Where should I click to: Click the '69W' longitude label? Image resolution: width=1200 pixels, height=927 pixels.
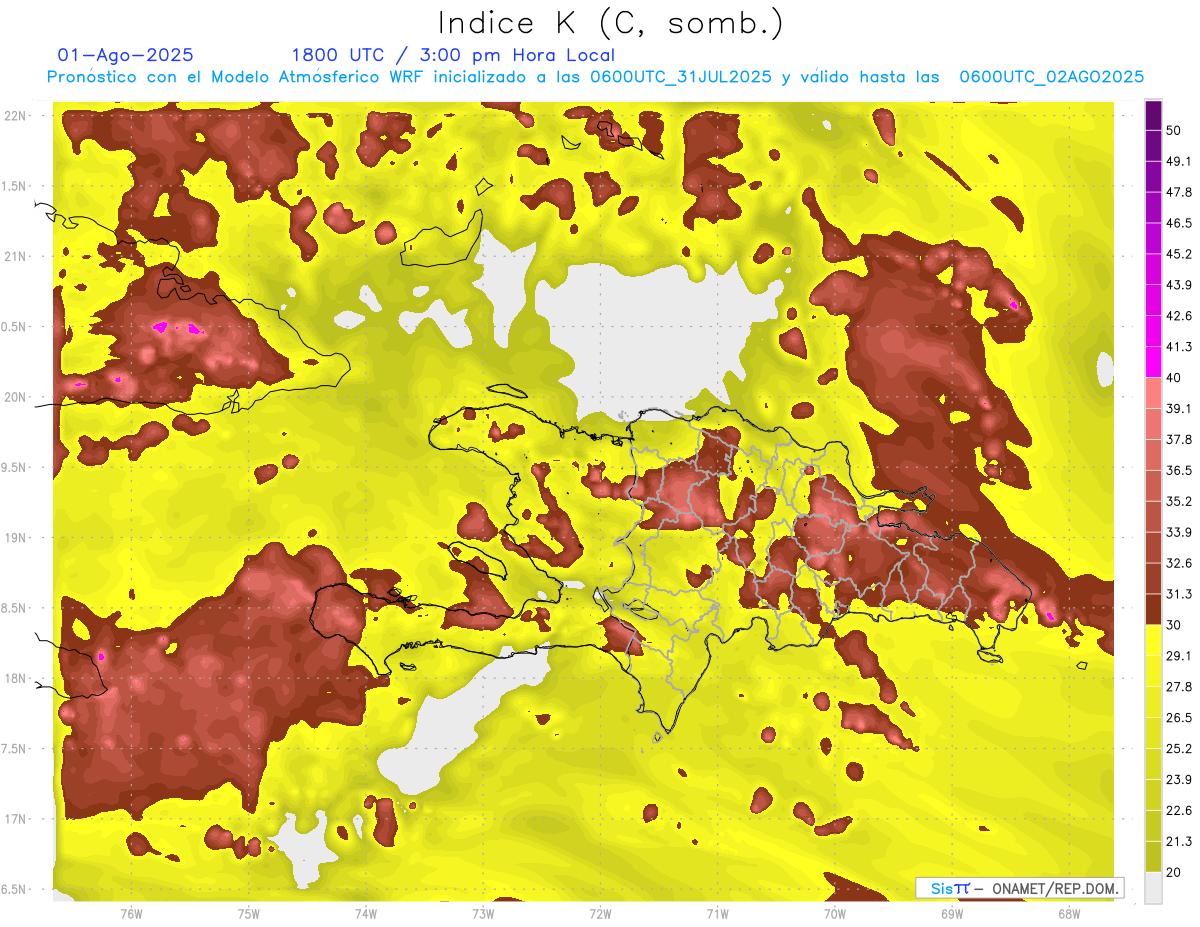point(952,913)
